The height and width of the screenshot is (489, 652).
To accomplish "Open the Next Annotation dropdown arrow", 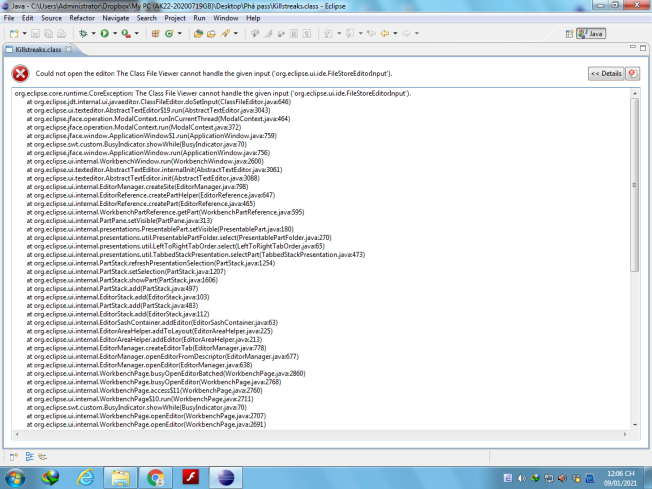I will click(339, 33).
